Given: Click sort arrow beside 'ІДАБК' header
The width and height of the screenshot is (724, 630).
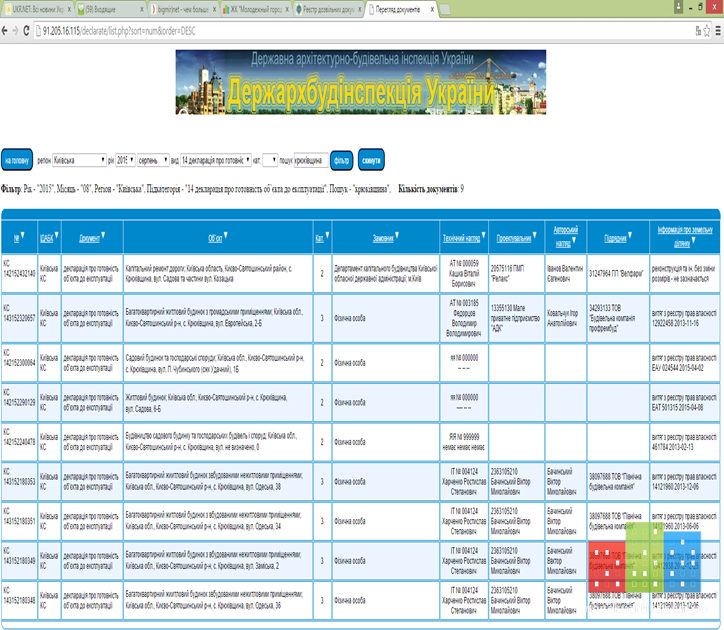Looking at the screenshot, I should (x=56, y=236).
